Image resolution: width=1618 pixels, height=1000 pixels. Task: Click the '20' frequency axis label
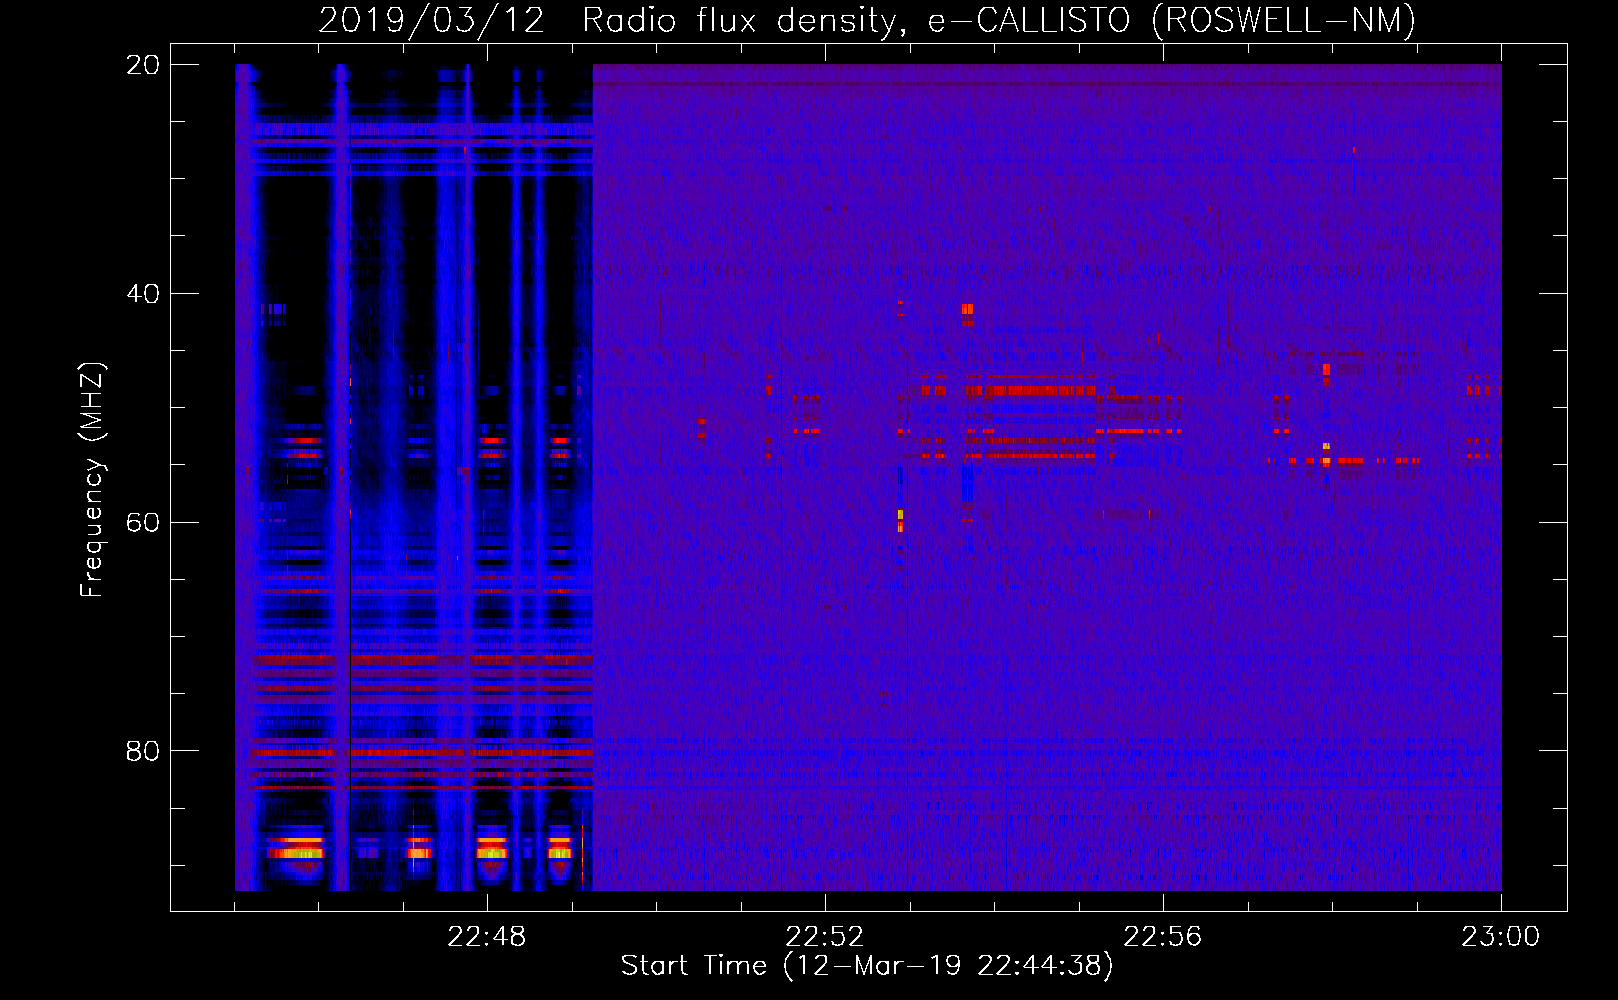[143, 65]
